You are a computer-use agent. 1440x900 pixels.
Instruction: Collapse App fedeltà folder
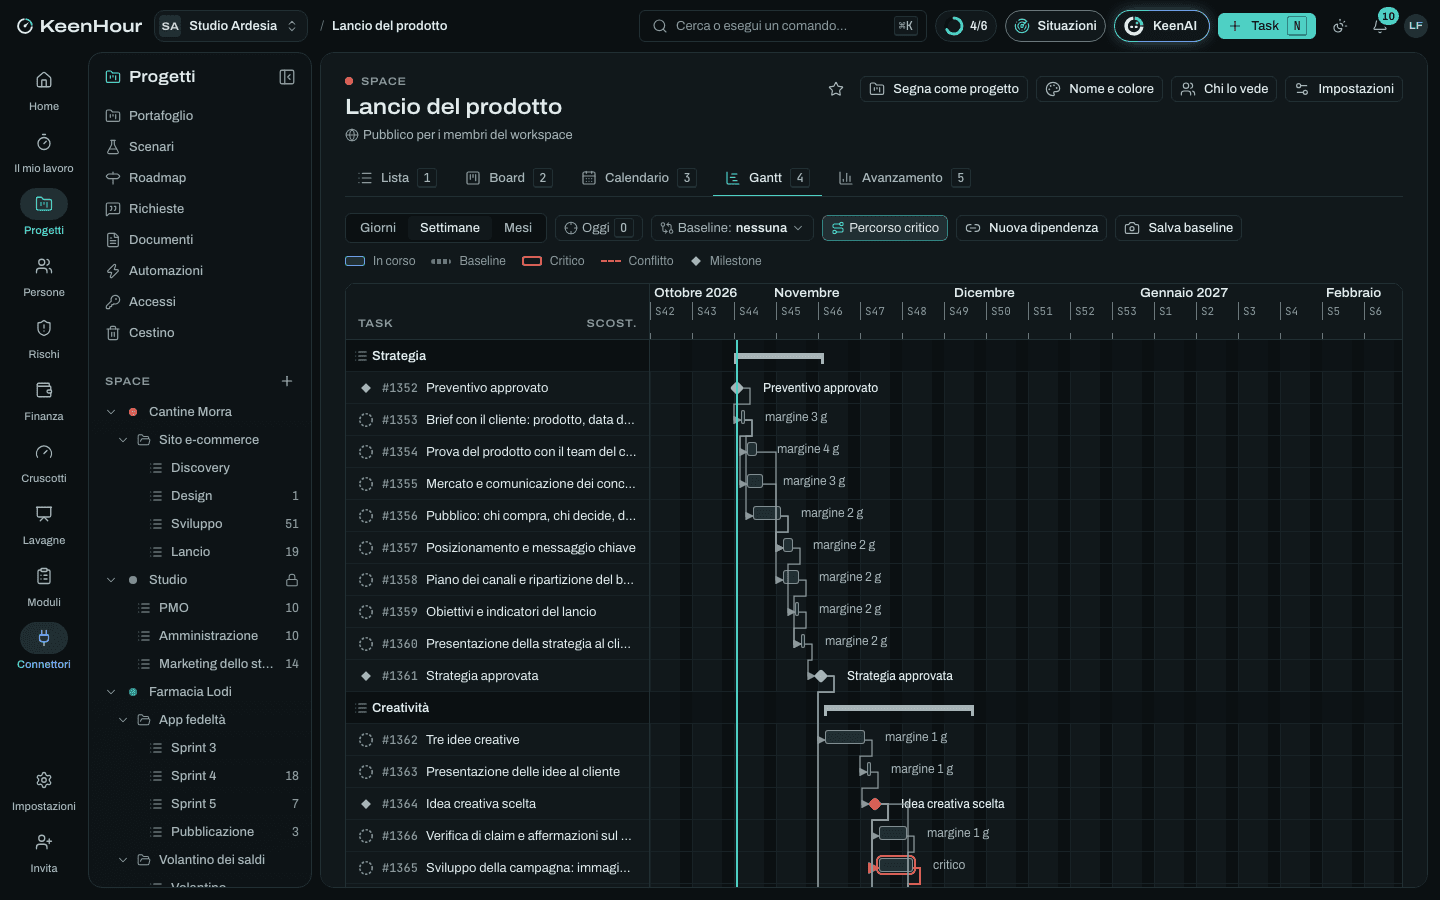pyautogui.click(x=123, y=720)
